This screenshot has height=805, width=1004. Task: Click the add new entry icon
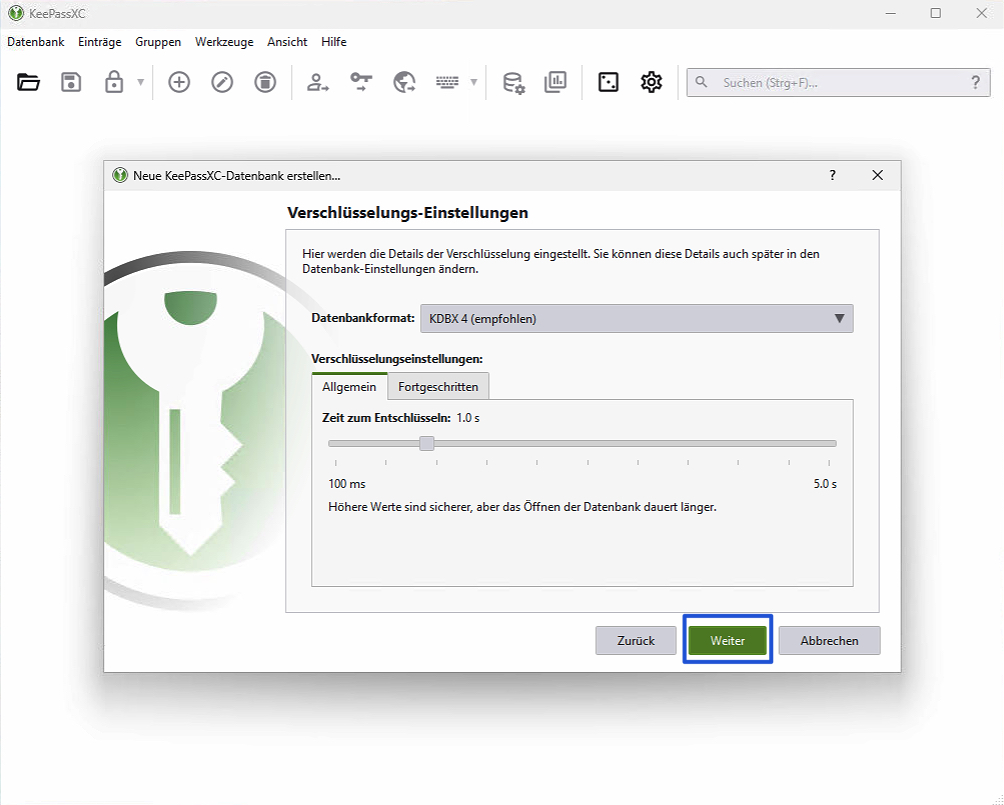179,83
